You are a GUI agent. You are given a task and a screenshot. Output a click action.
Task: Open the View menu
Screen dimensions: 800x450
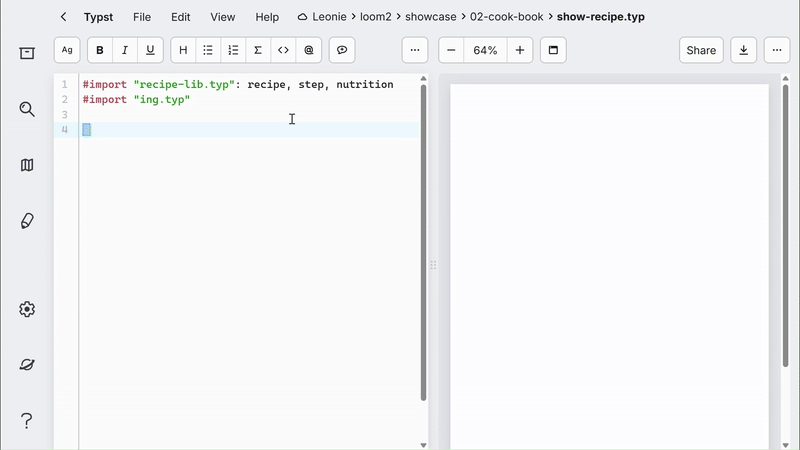point(223,17)
